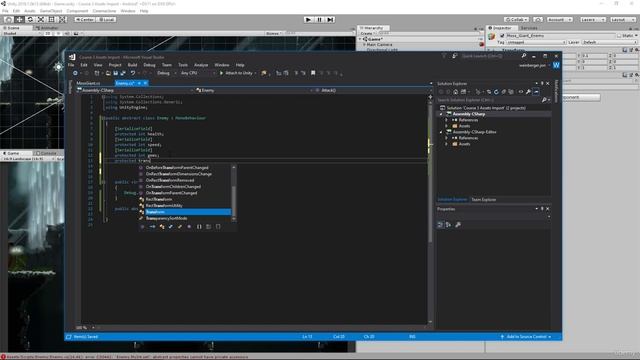Open Visual Studio's Analyze menu
Viewport: 640px width, 360px height.
coord(201,65)
